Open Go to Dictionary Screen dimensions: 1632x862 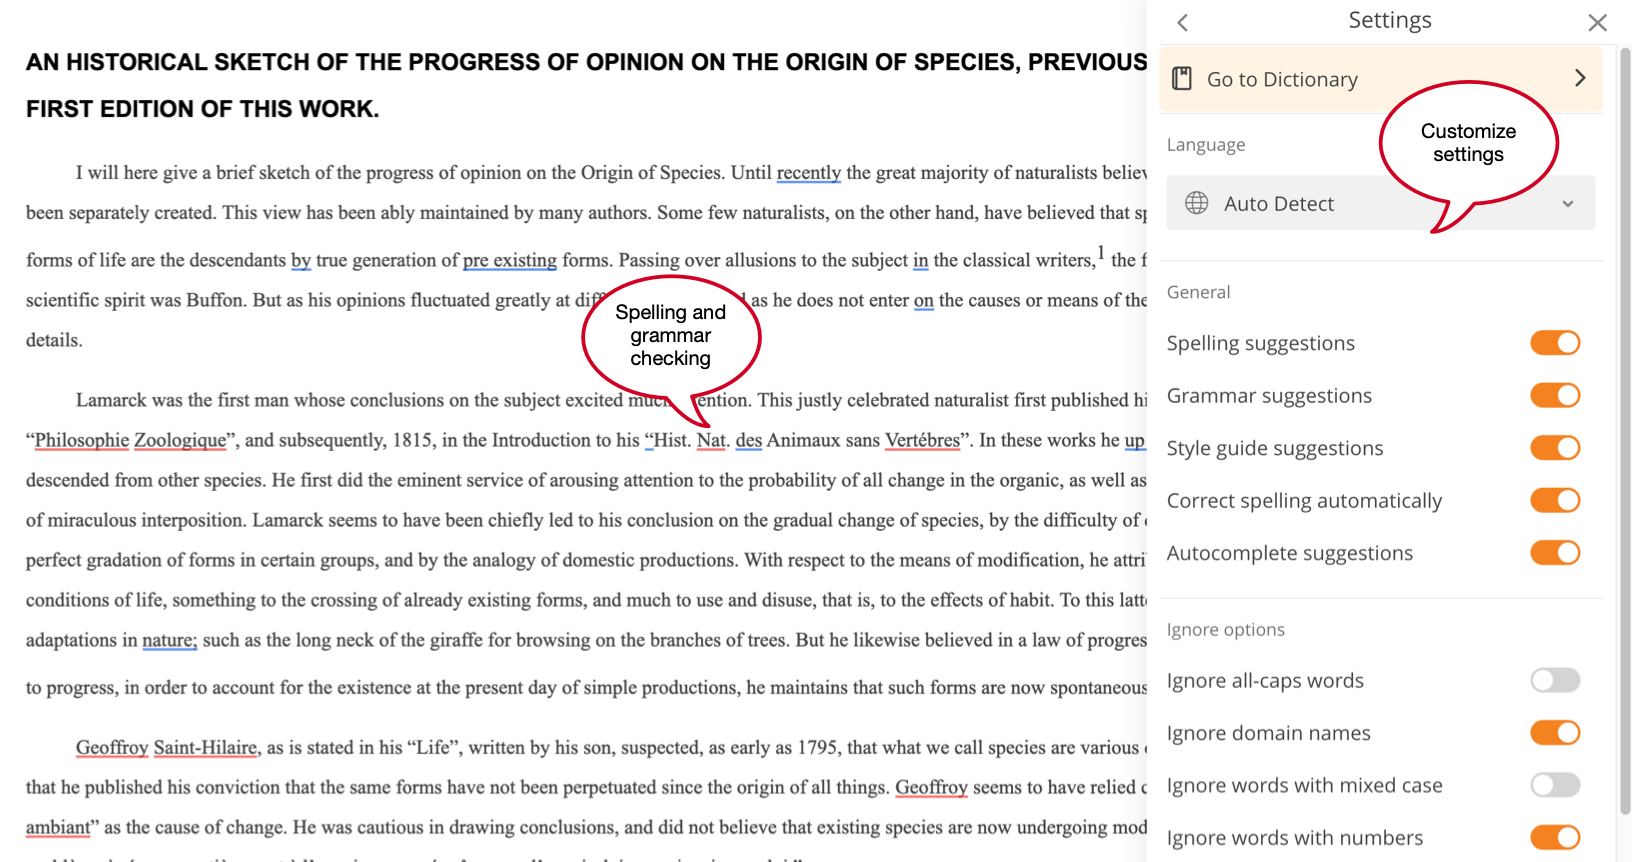click(x=1282, y=80)
